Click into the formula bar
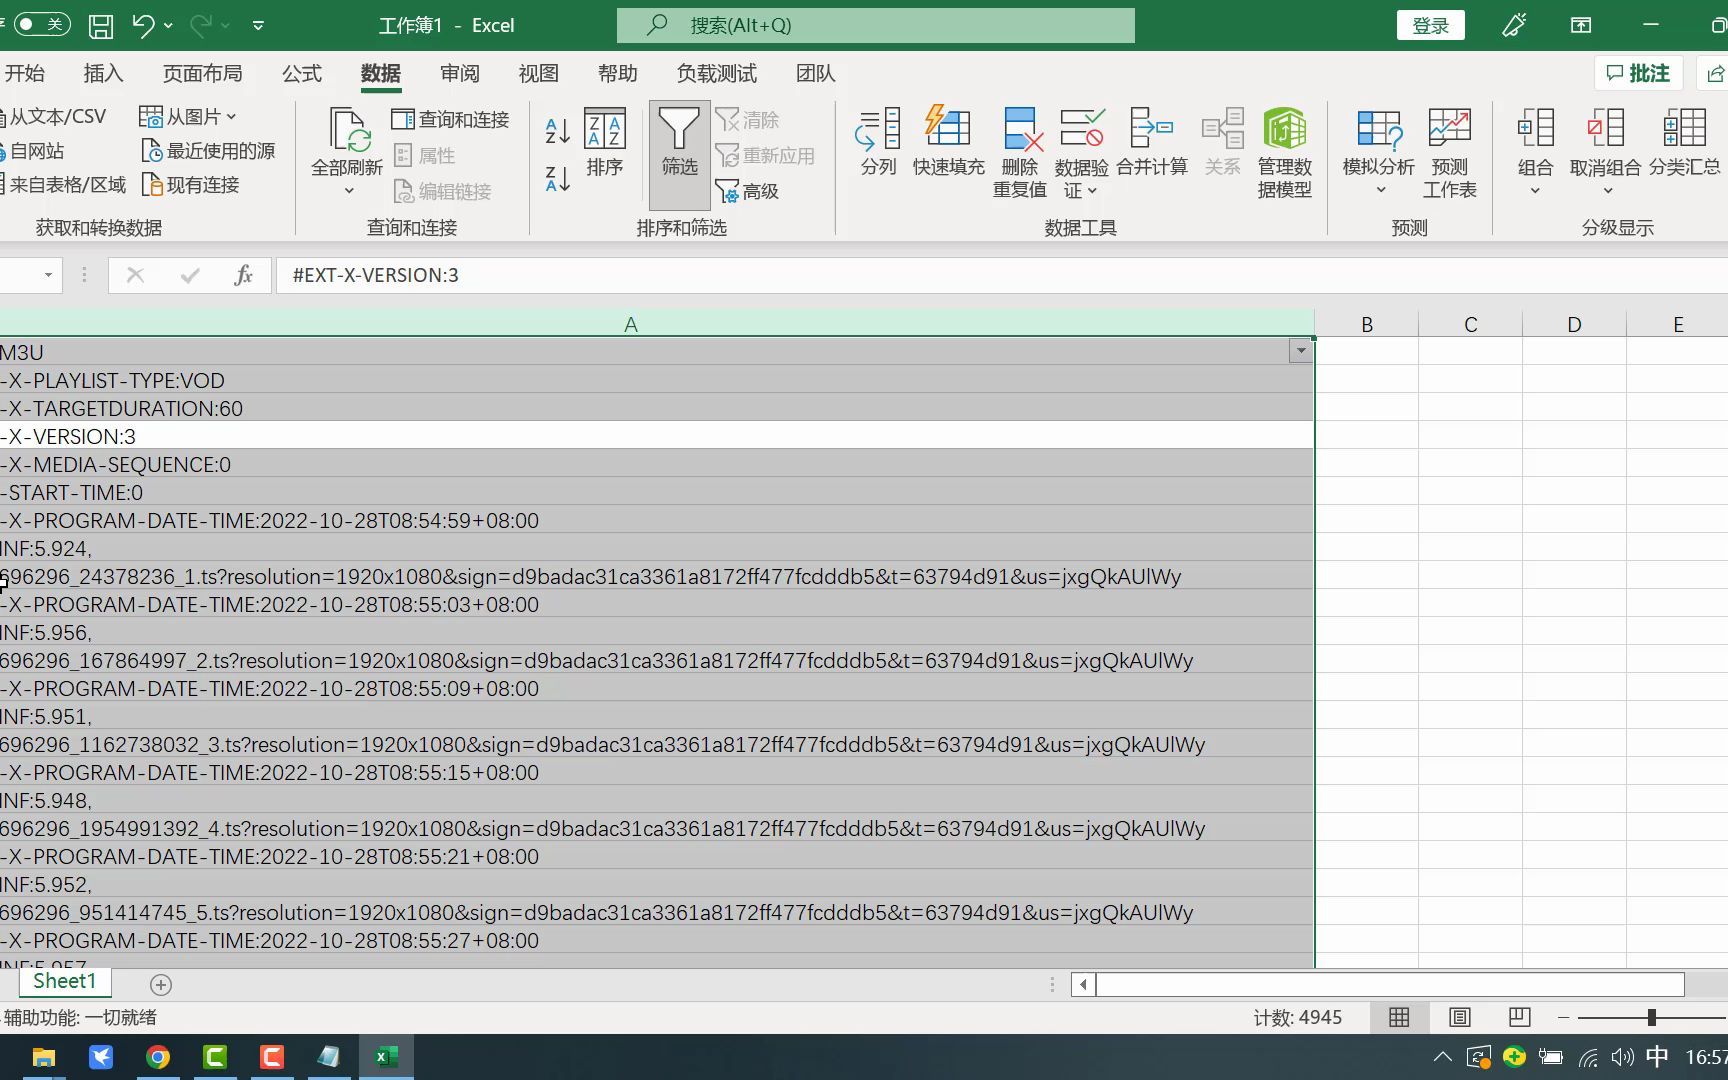The image size is (1728, 1080). 1000,275
